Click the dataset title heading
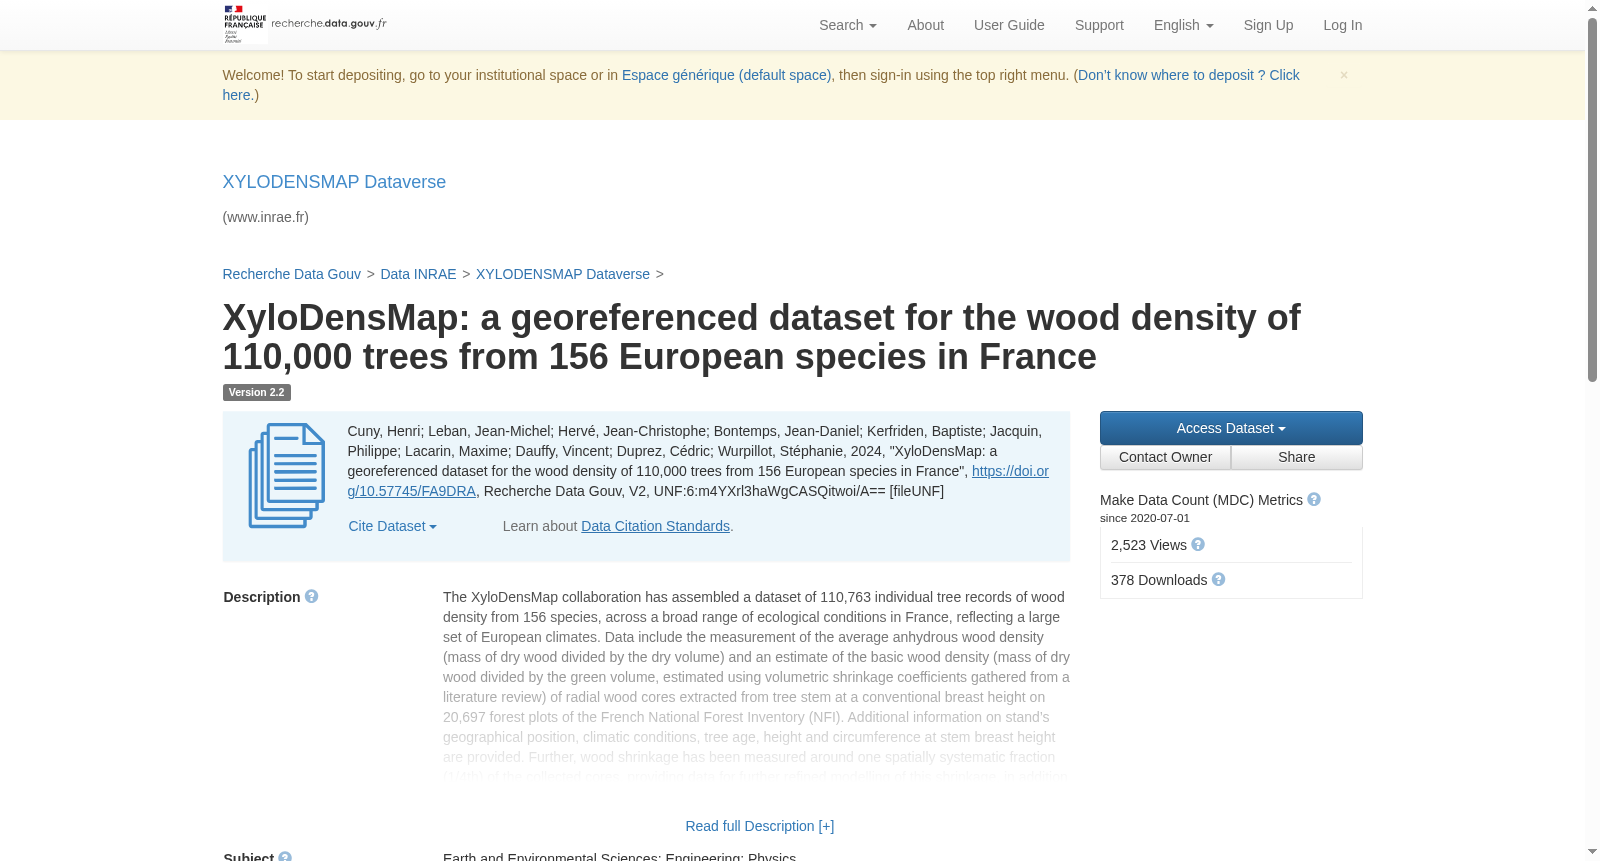The height and width of the screenshot is (861, 1600). click(x=761, y=337)
